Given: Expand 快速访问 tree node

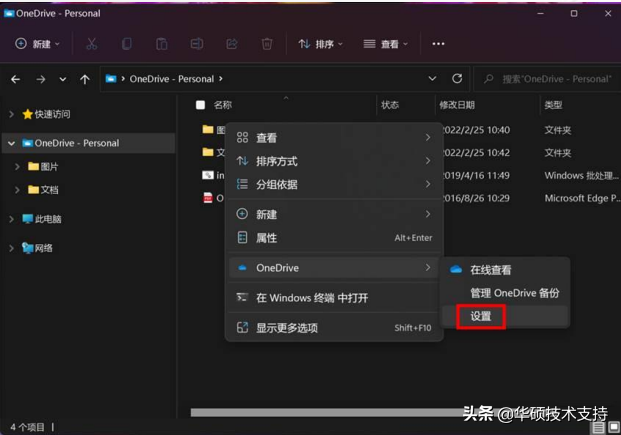Looking at the screenshot, I should coord(11,114).
